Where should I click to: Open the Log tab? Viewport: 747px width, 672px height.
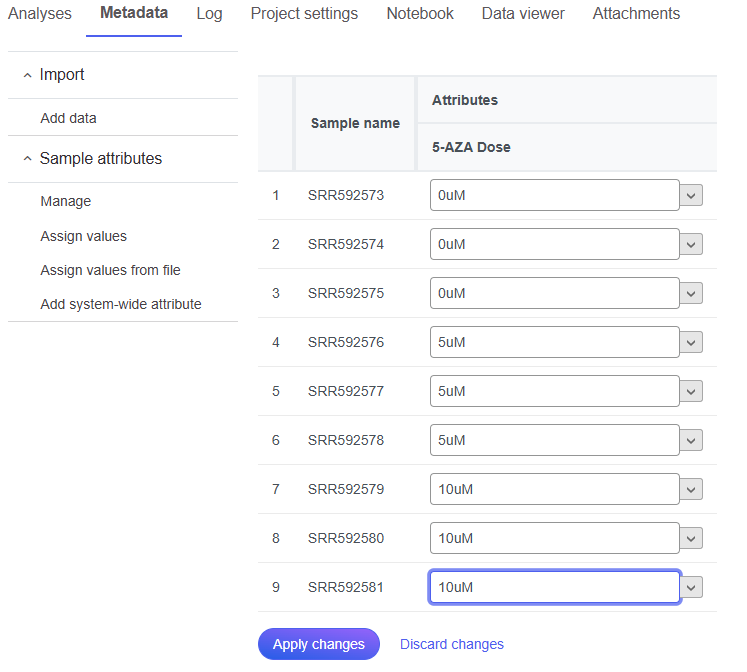[x=209, y=14]
